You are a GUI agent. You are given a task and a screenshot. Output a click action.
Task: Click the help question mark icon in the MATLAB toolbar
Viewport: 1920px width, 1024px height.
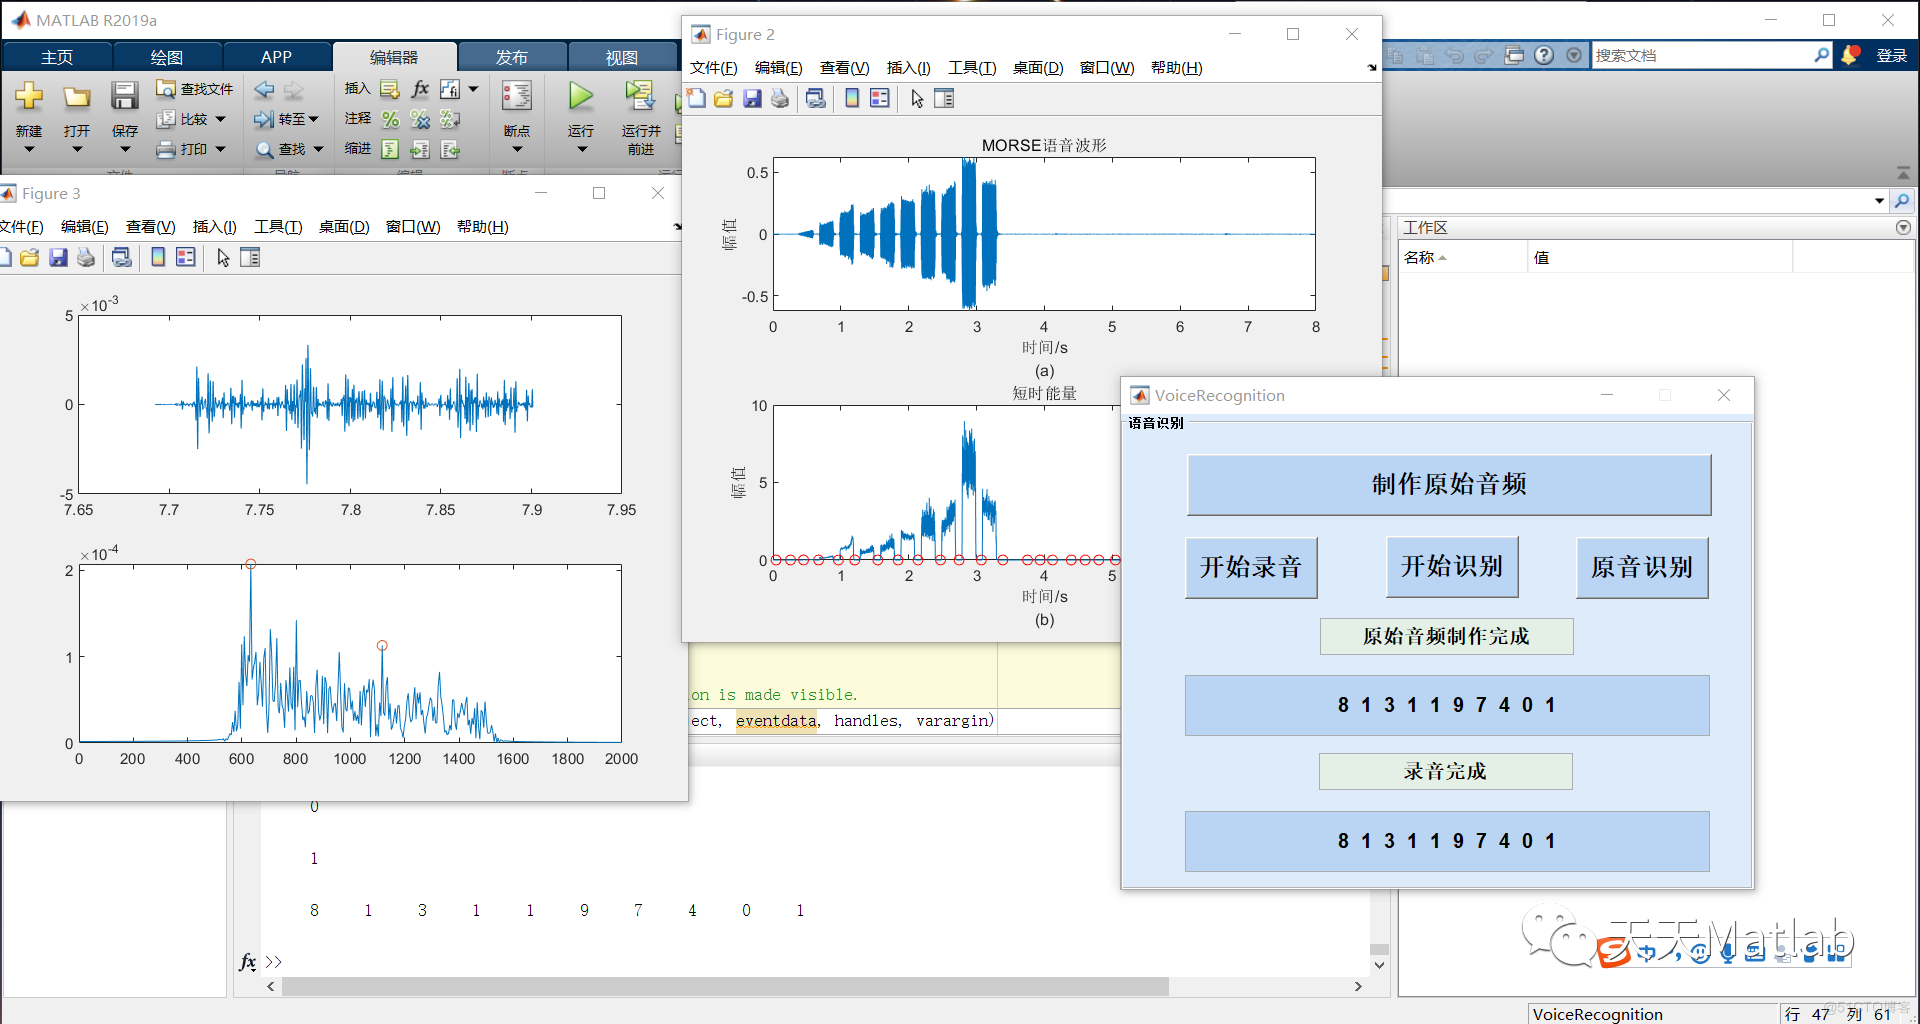tap(1544, 55)
